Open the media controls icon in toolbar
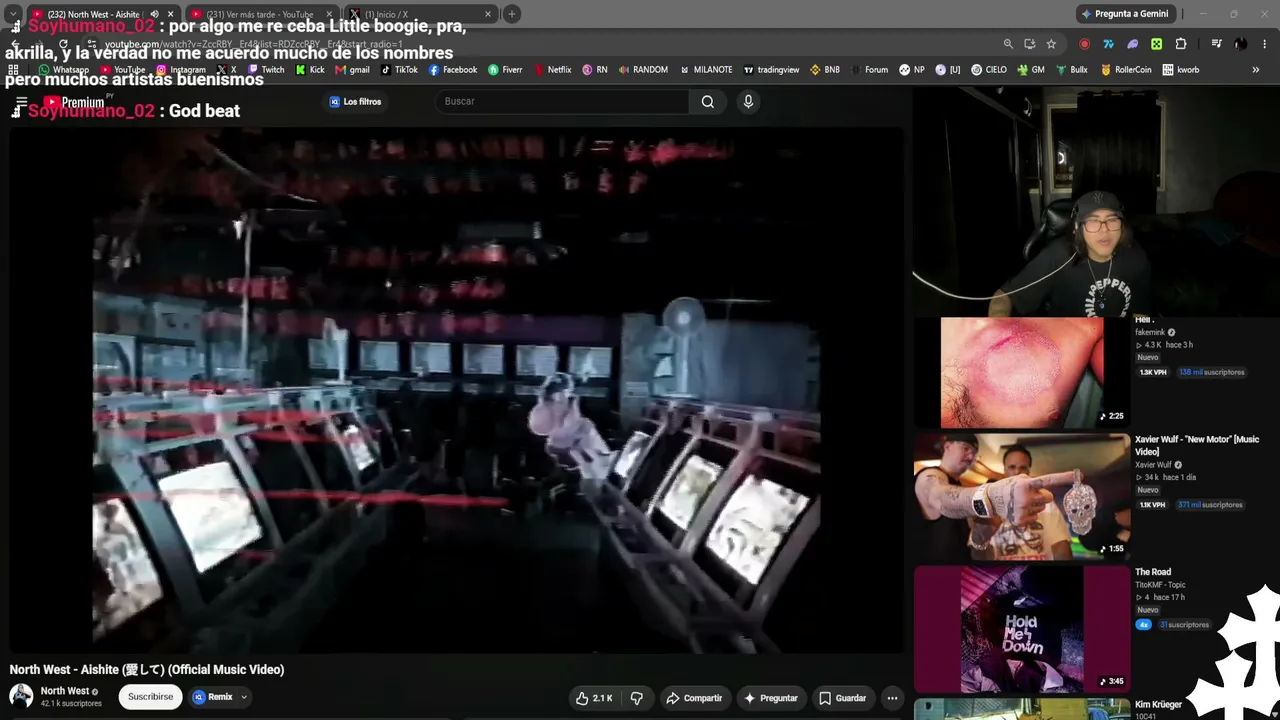Screen dimensions: 1280x720 coord(1216,44)
